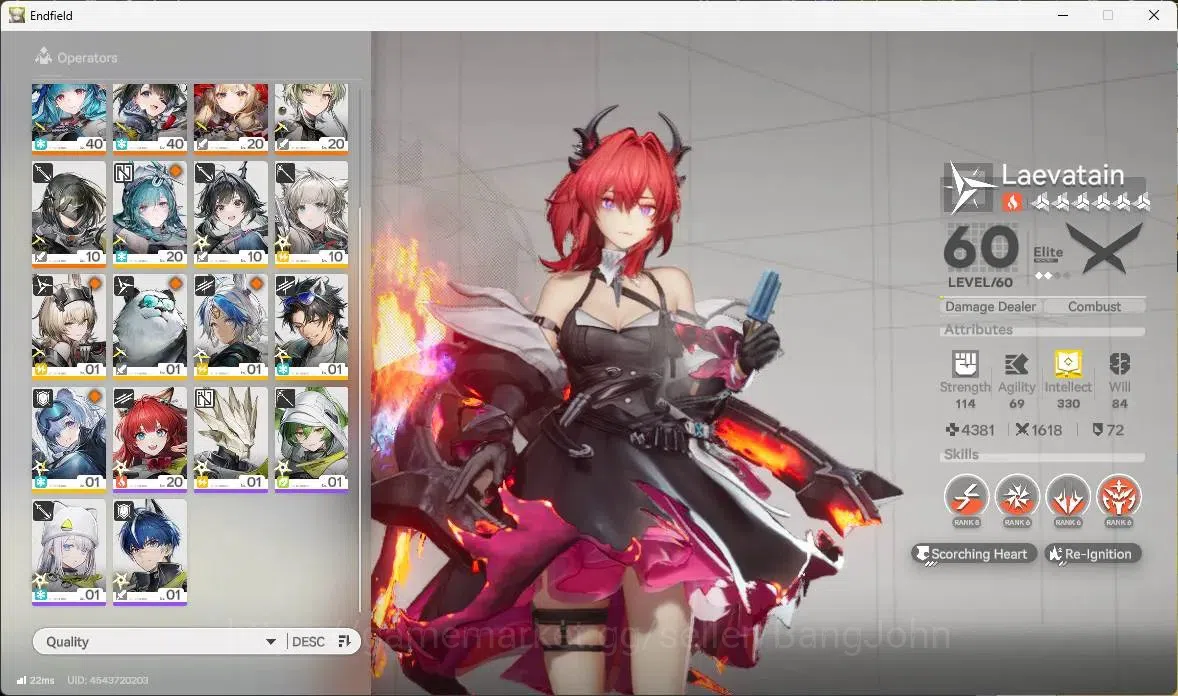
Task: Click the network ping signal icon
Action: (22, 680)
